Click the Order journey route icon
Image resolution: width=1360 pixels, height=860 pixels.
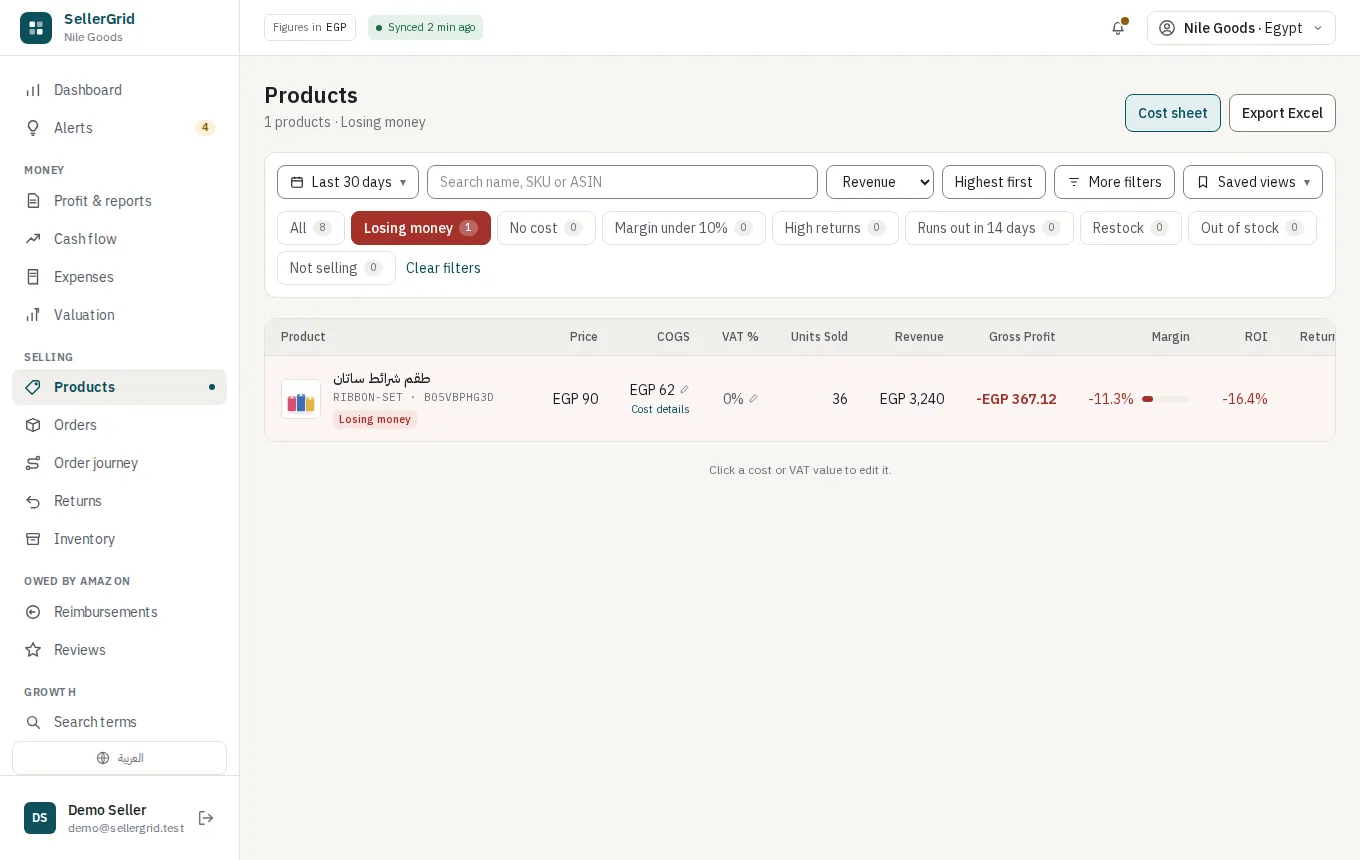33,463
